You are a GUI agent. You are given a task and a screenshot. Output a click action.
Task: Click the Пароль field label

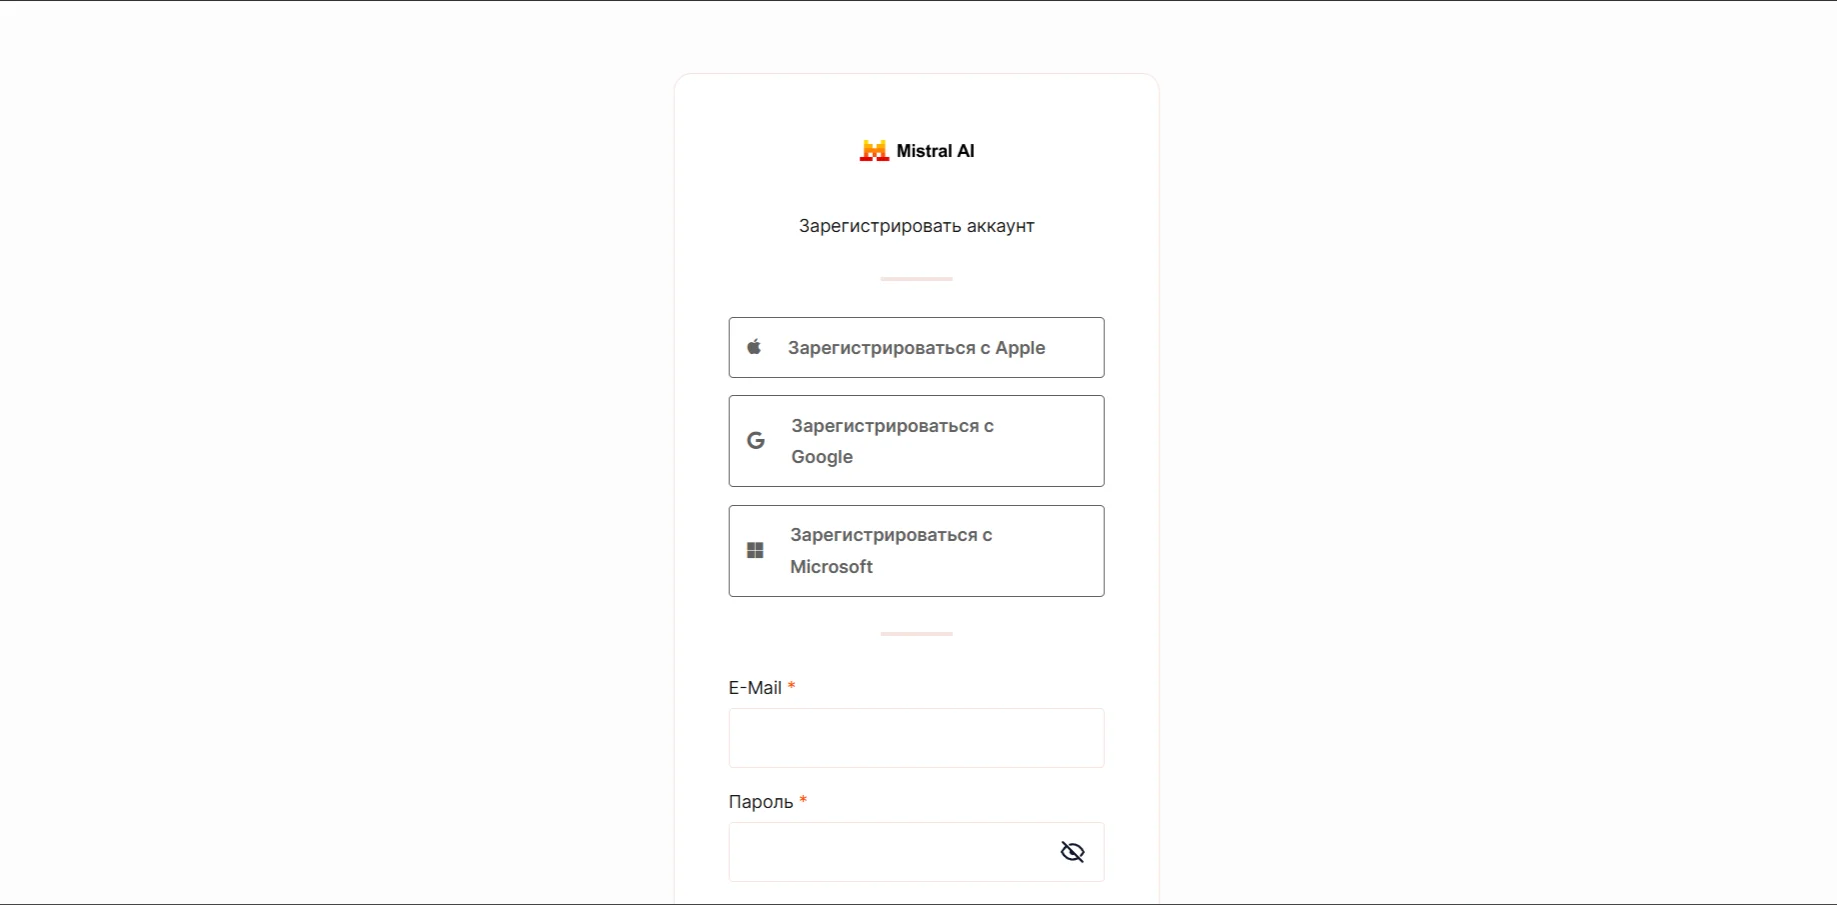tap(761, 802)
